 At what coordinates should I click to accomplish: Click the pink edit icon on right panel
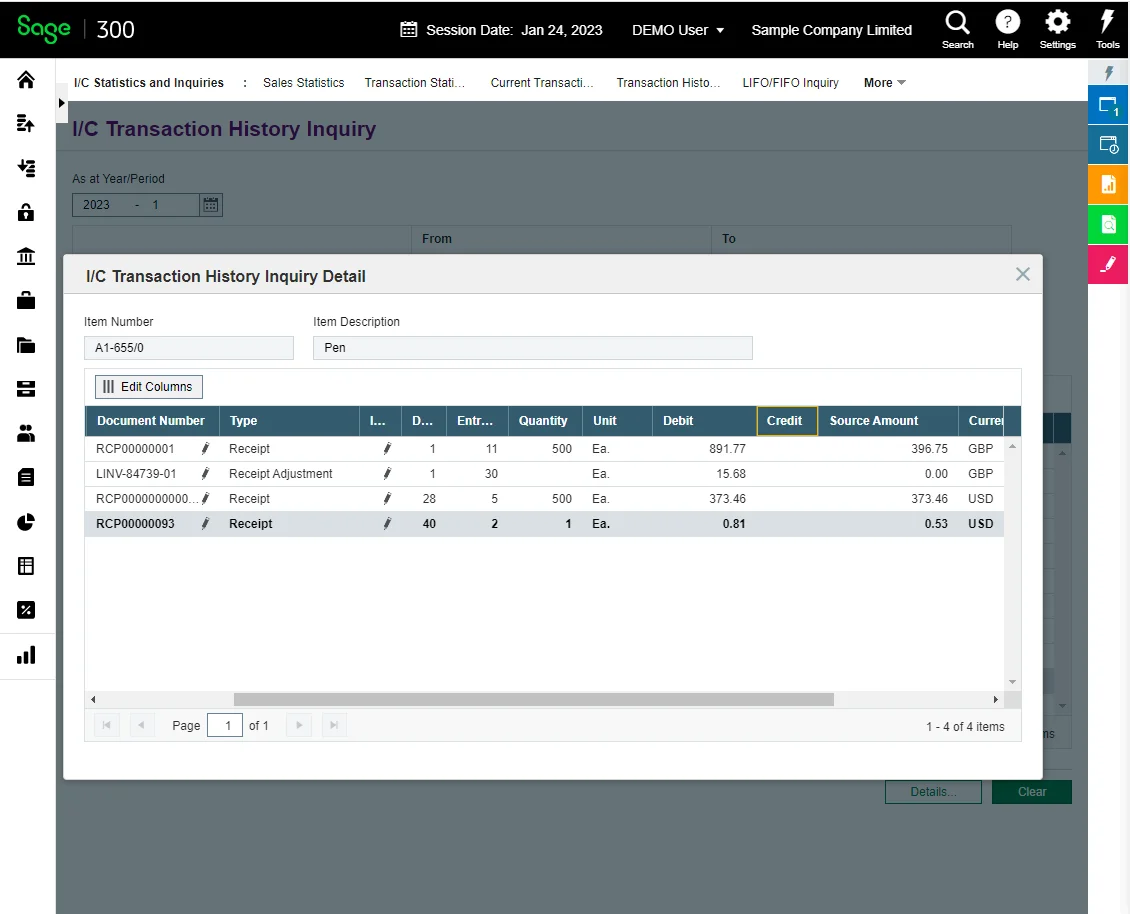point(1108,264)
